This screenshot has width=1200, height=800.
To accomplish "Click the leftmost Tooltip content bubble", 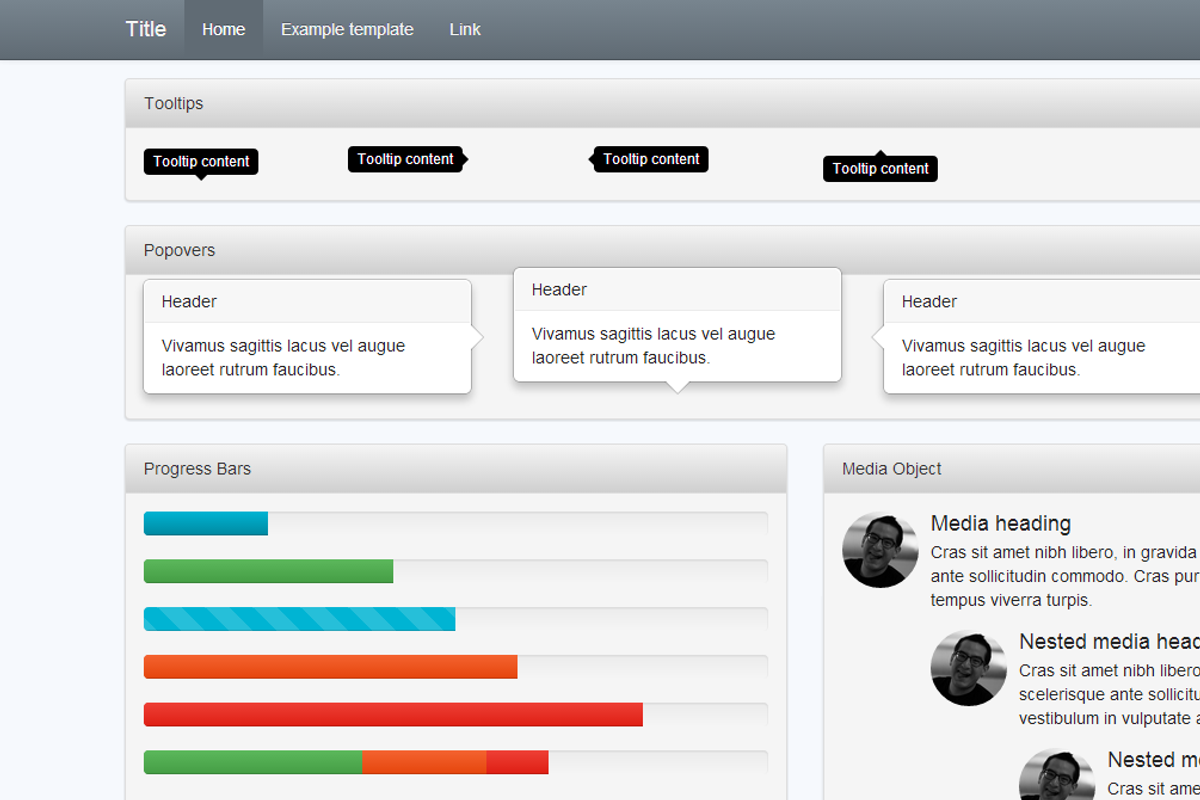I will tap(200, 161).
